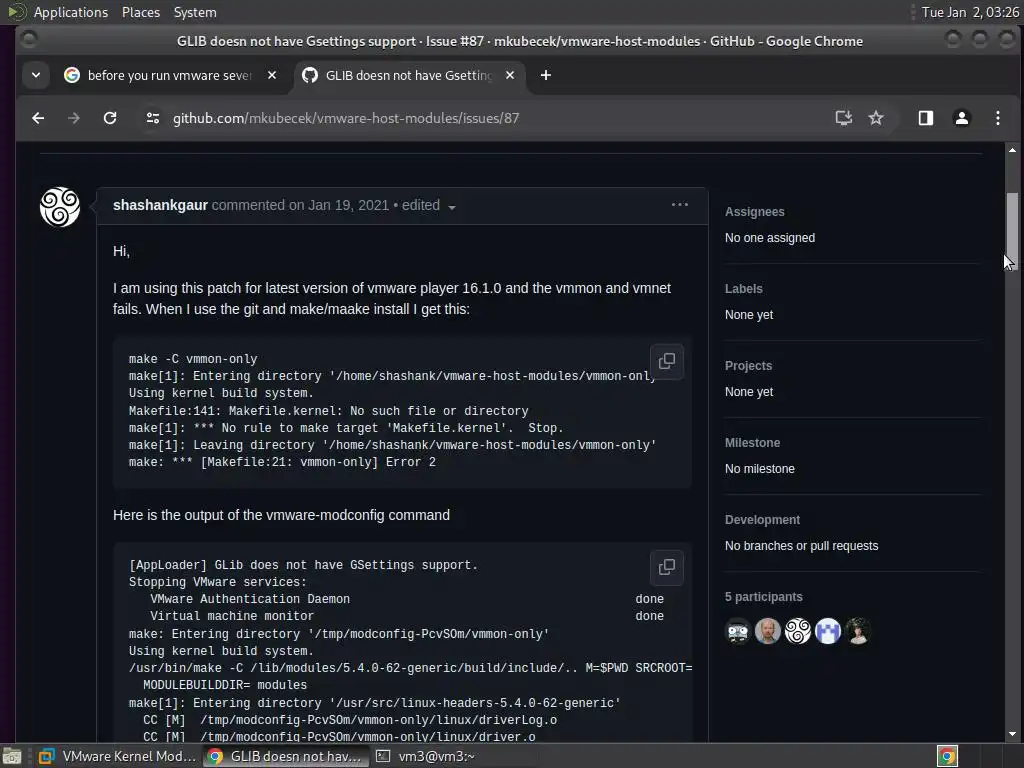Click Chrome icon in bottom-right panel
The height and width of the screenshot is (768, 1024).
point(947,756)
